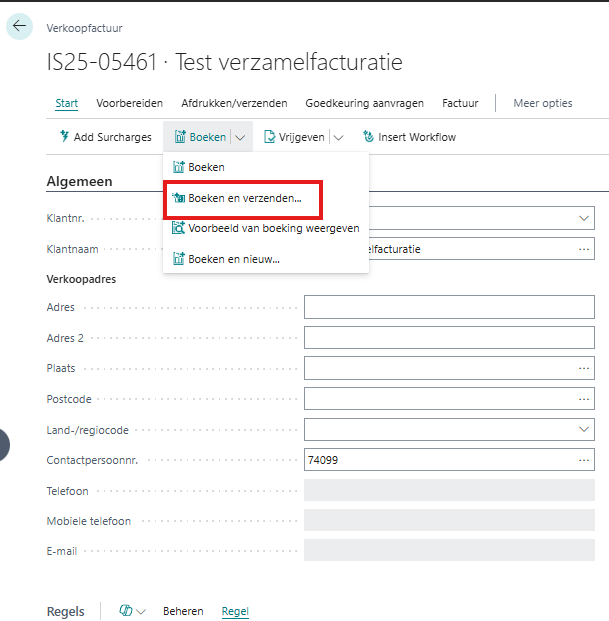Screen dimensions: 609x621
Task: Select Boeken en verzenden menu entry
Action: tap(244, 199)
